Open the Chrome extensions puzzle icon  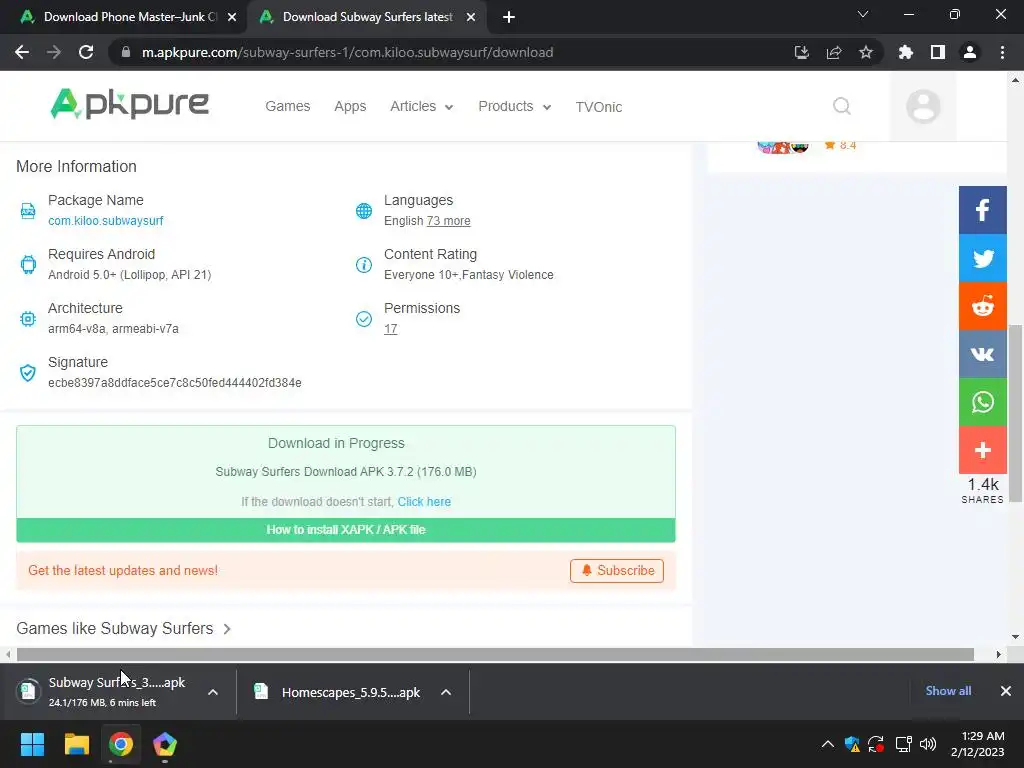tap(905, 52)
